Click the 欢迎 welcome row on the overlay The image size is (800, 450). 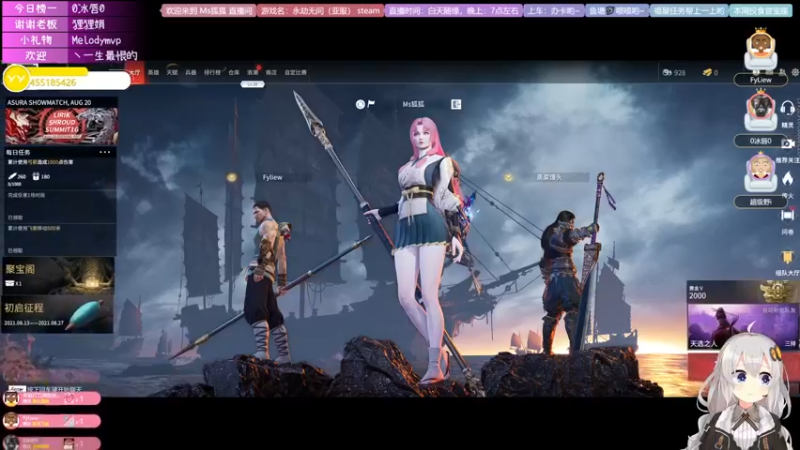(x=70, y=55)
